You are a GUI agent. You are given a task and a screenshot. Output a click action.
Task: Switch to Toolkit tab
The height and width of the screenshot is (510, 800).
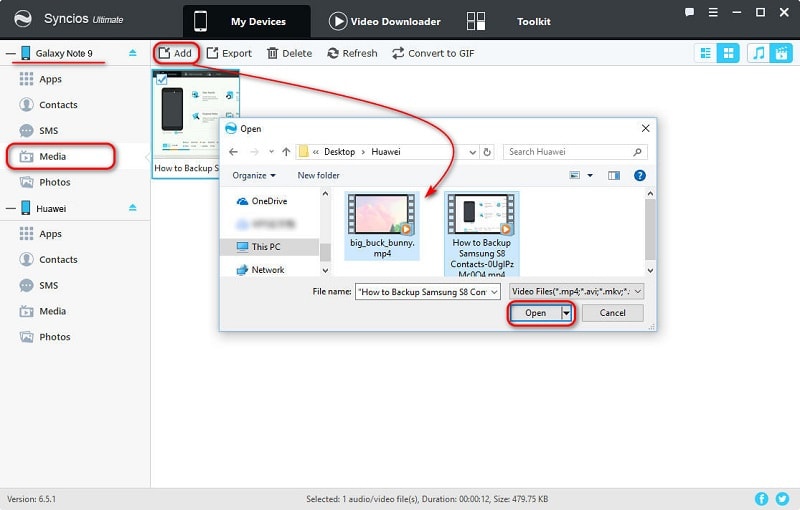(x=509, y=21)
